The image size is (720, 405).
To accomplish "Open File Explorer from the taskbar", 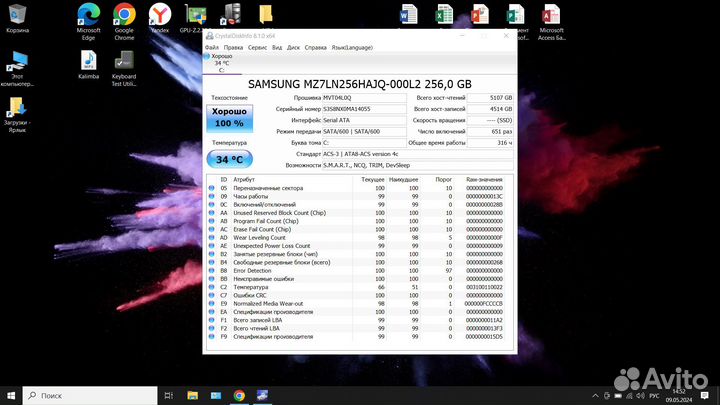I will point(192,395).
